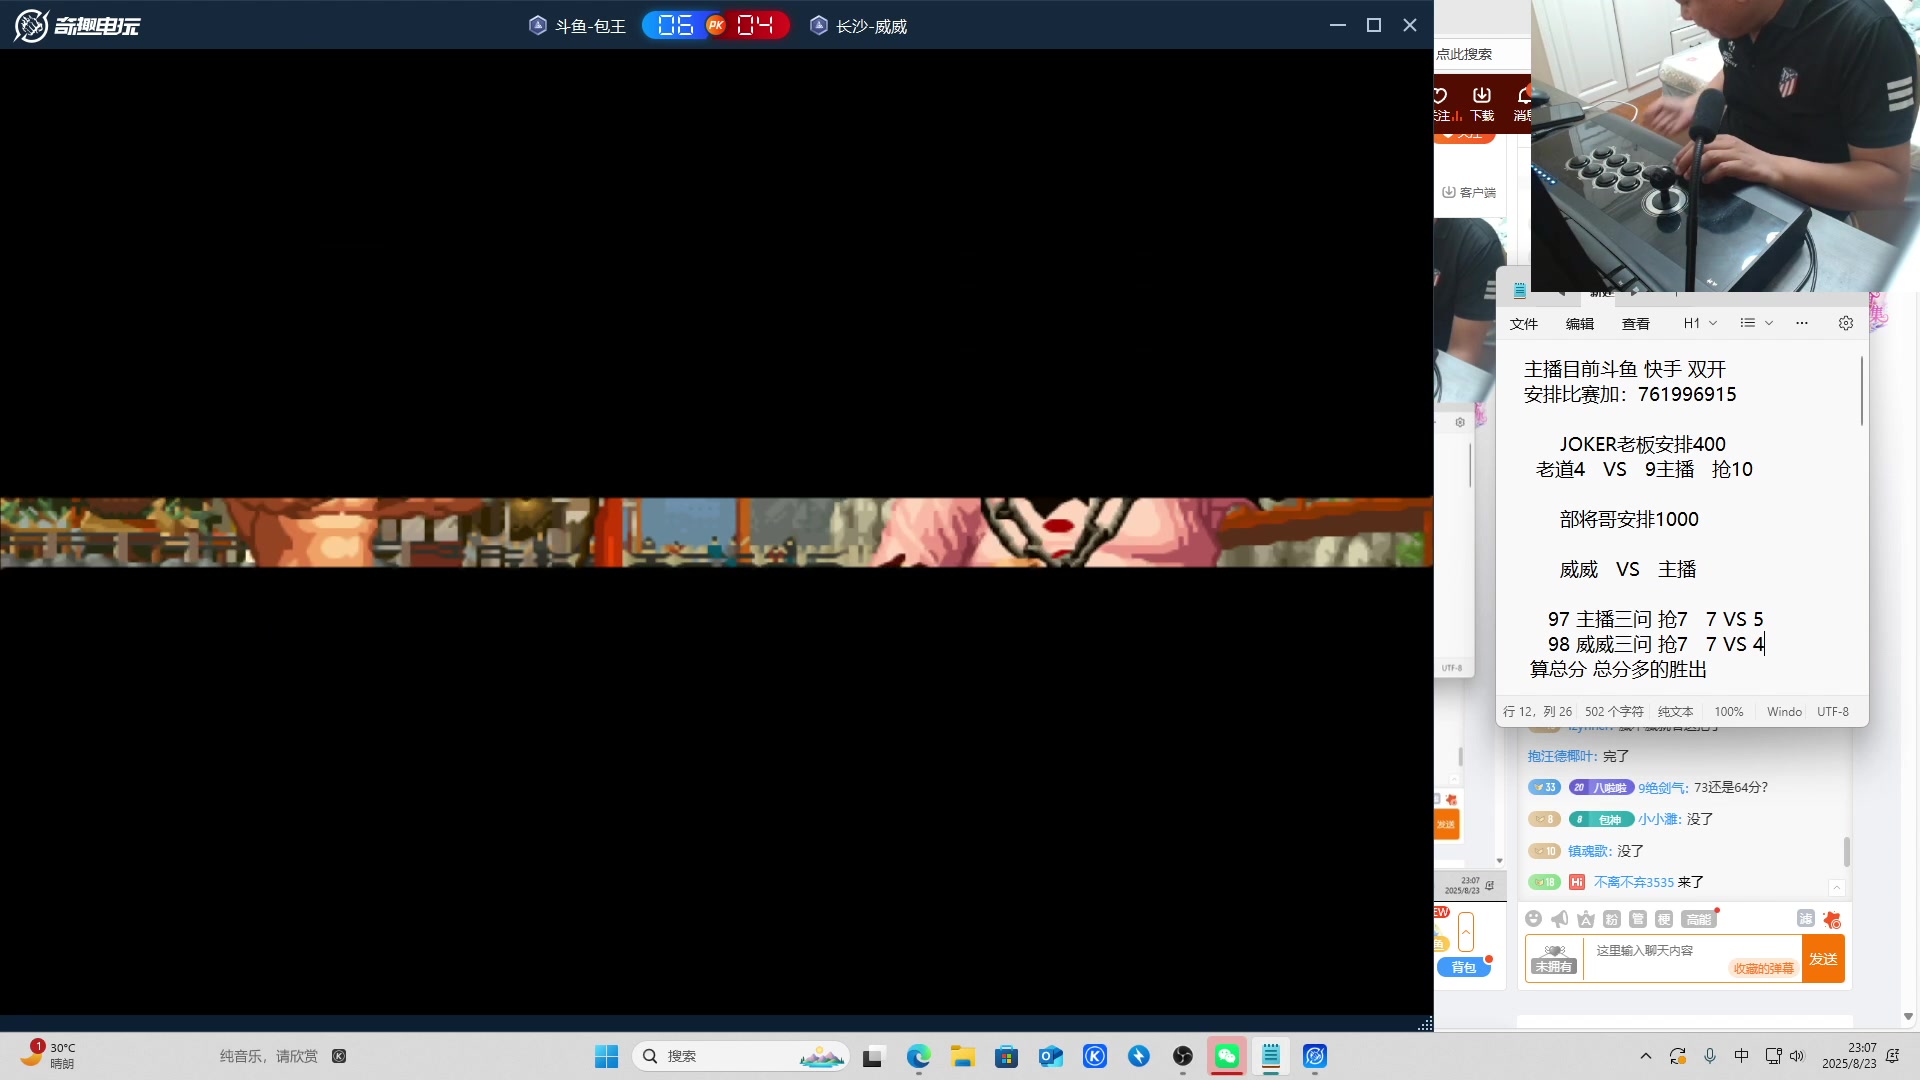Open Microsoft Store from taskbar
1920x1080 pixels.
[1006, 1056]
